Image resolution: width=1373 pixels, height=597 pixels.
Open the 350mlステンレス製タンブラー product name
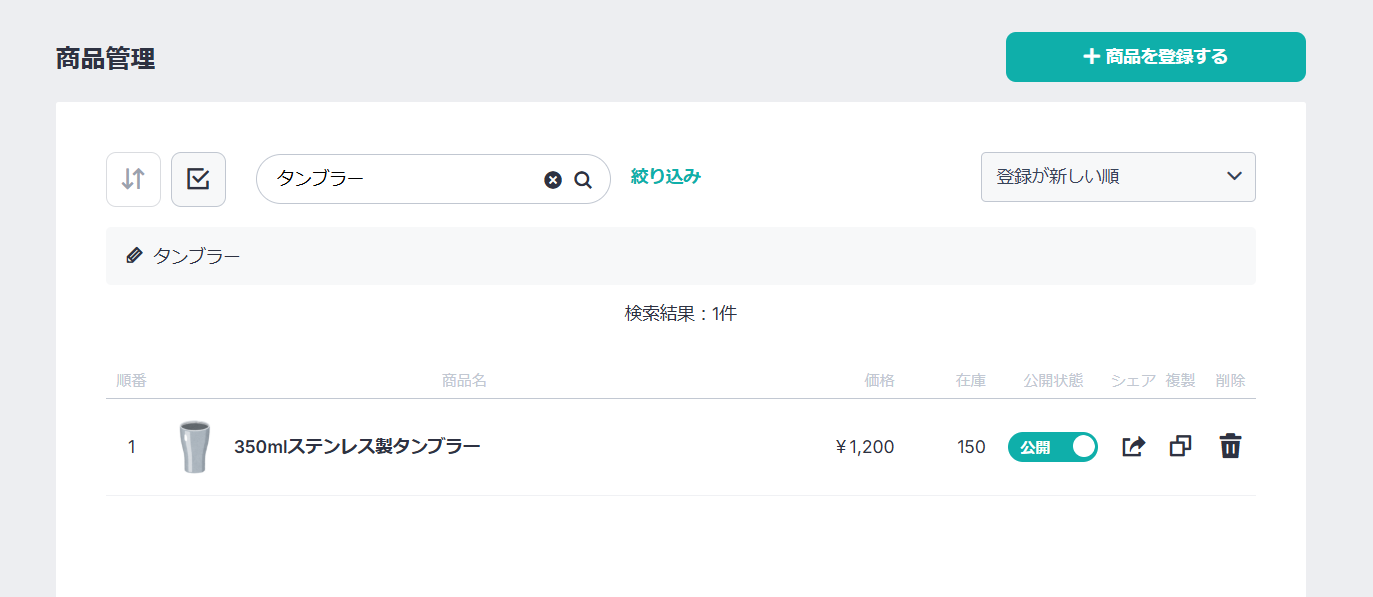[x=357, y=447]
